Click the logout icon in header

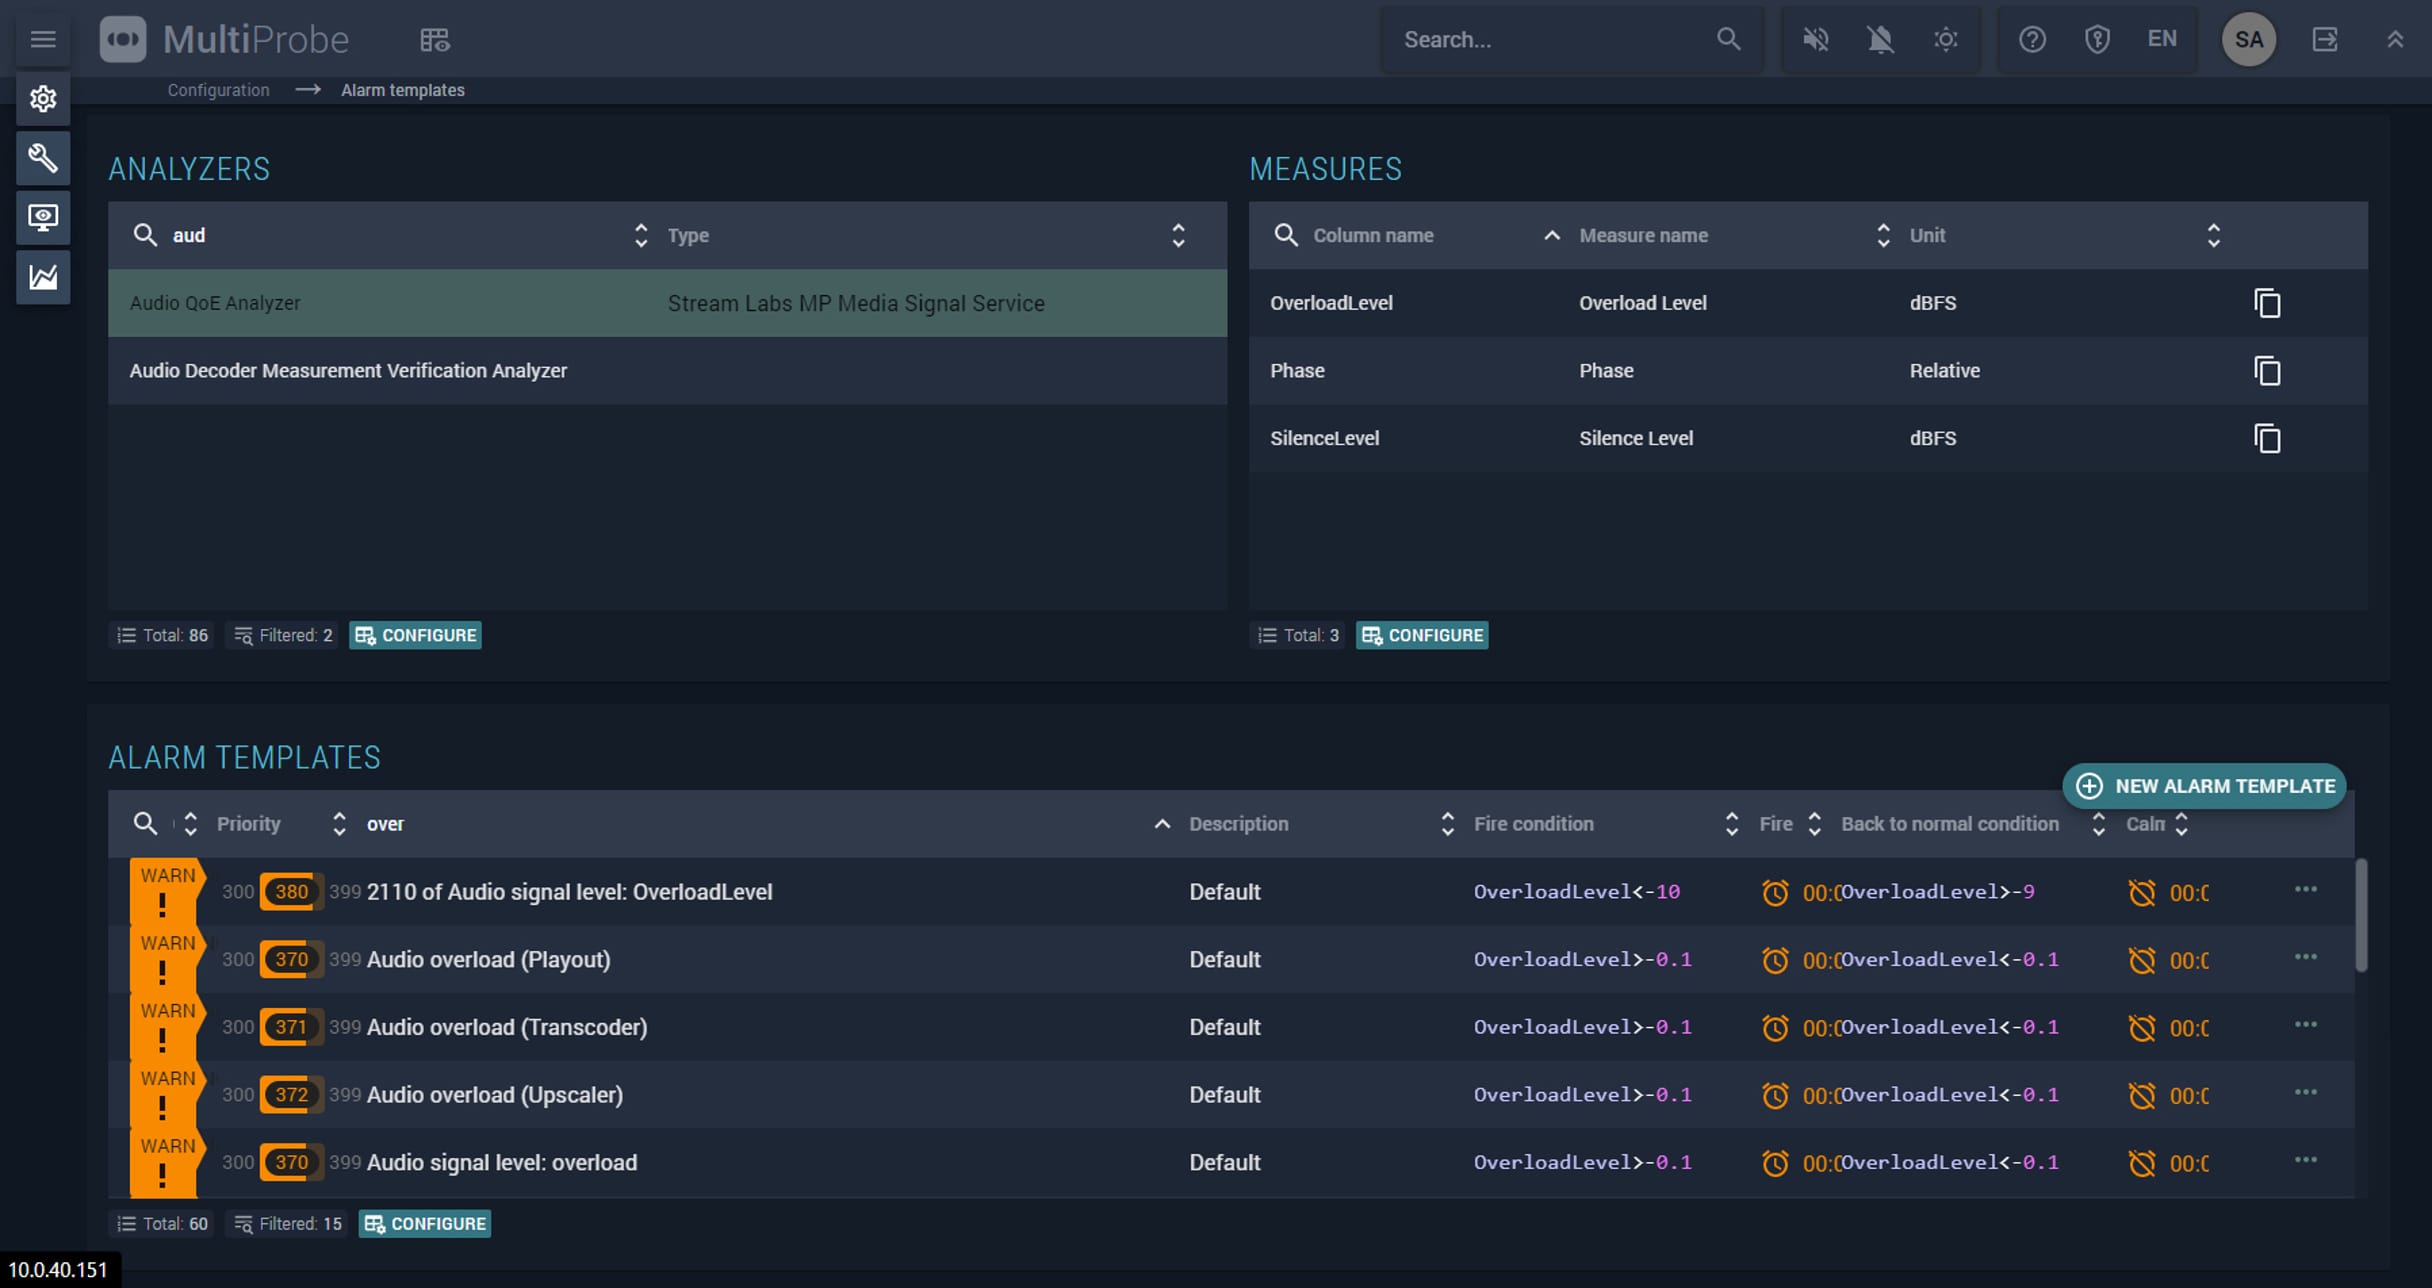click(x=2325, y=39)
